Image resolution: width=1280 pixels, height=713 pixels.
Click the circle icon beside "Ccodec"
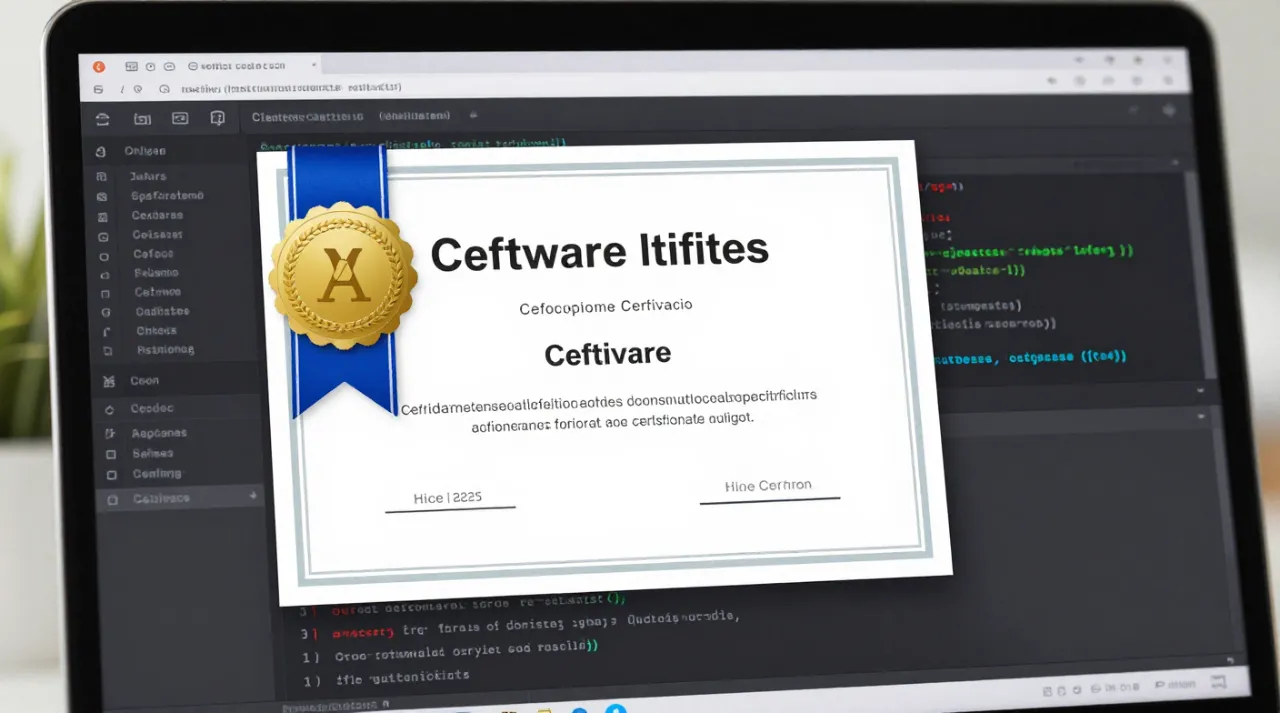pos(109,409)
